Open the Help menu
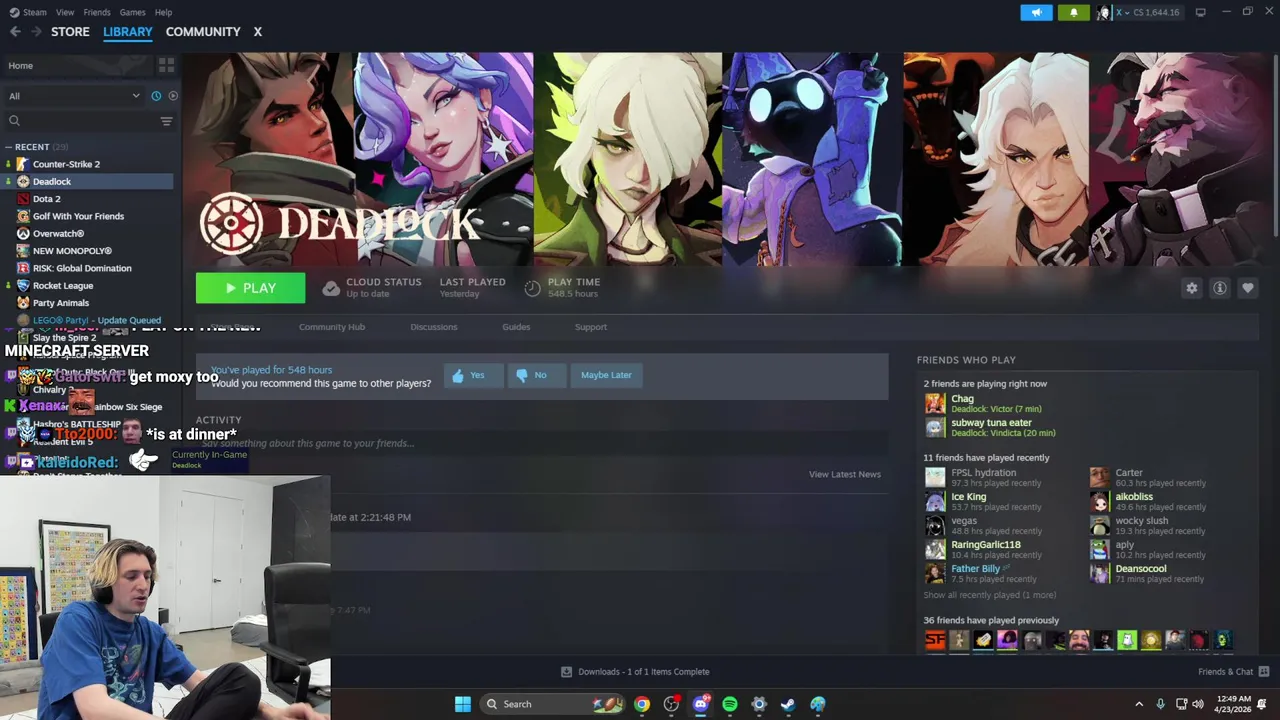Image resolution: width=1280 pixels, height=720 pixels. pyautogui.click(x=163, y=12)
